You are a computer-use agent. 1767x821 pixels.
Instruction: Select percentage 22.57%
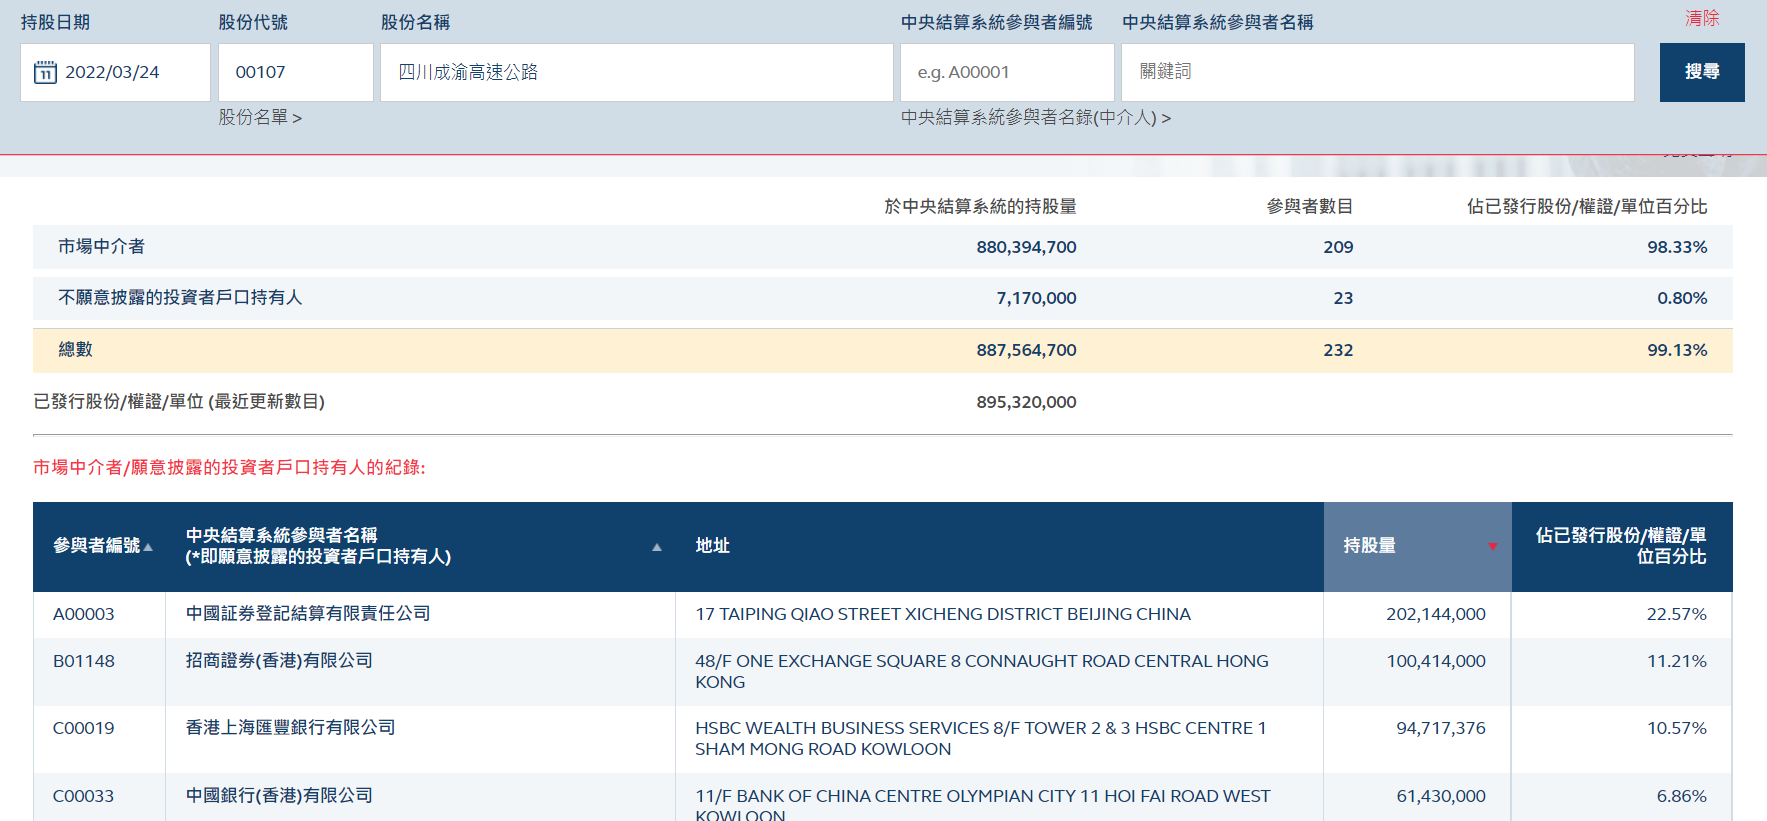coord(1677,614)
